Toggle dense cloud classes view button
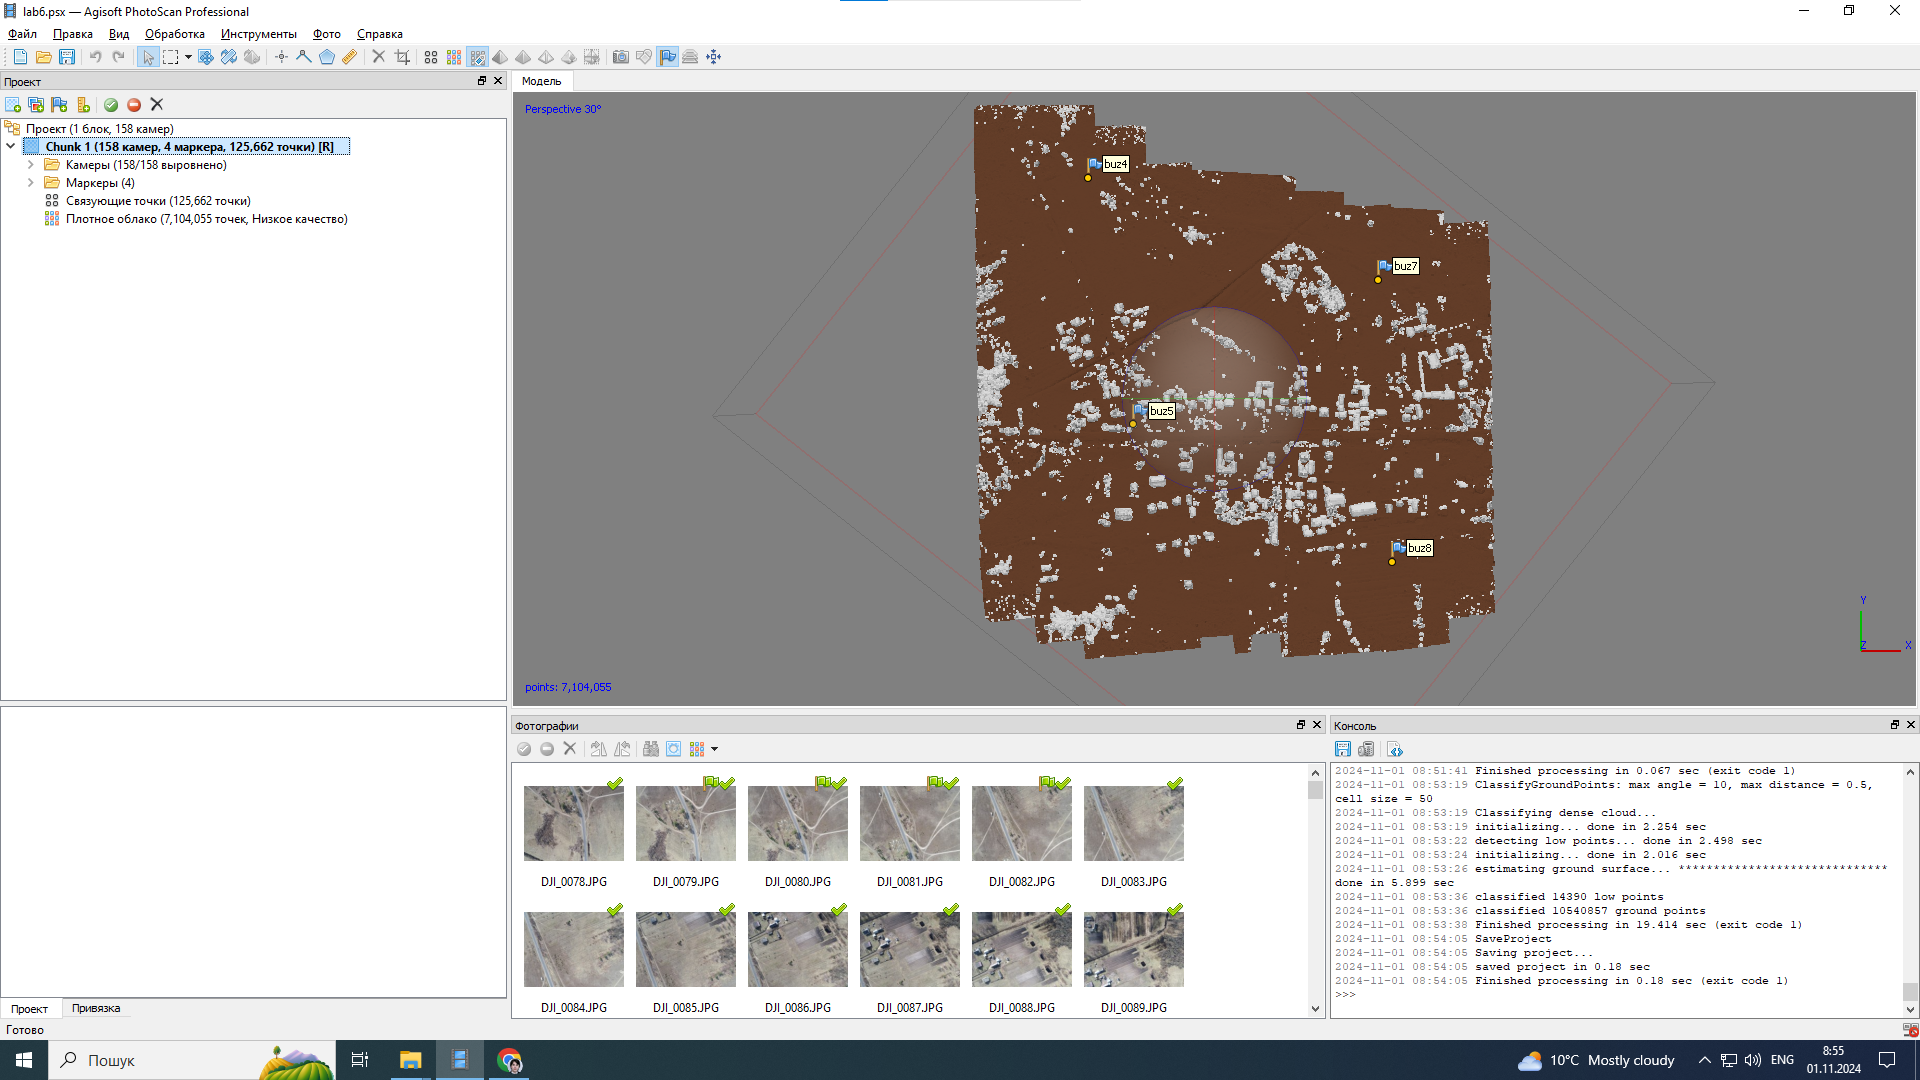The width and height of the screenshot is (1920, 1080). [x=478, y=57]
